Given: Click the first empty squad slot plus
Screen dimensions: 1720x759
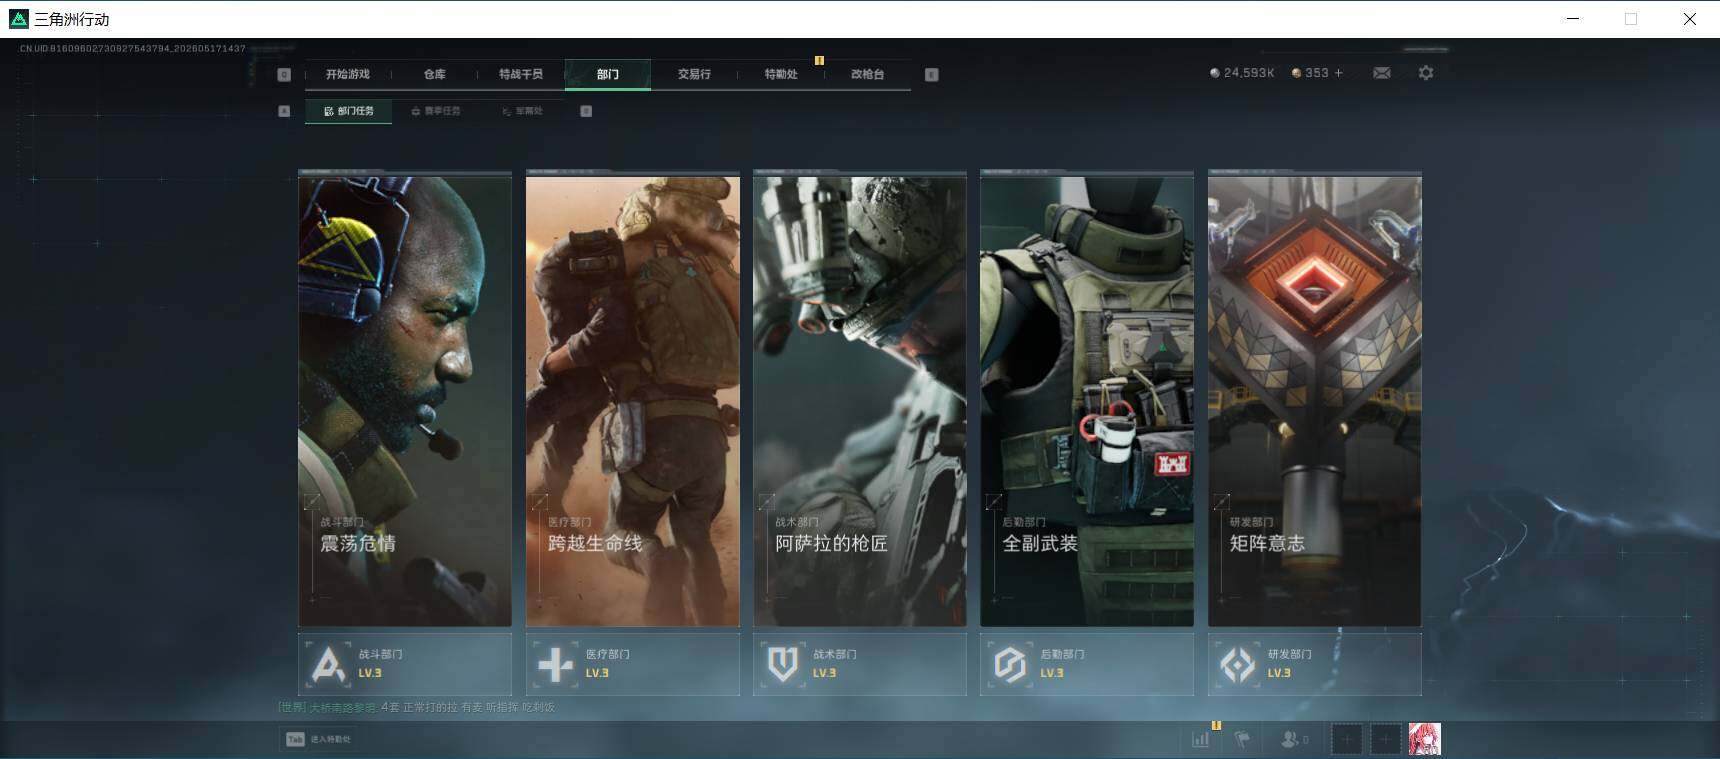Looking at the screenshot, I should point(1346,739).
